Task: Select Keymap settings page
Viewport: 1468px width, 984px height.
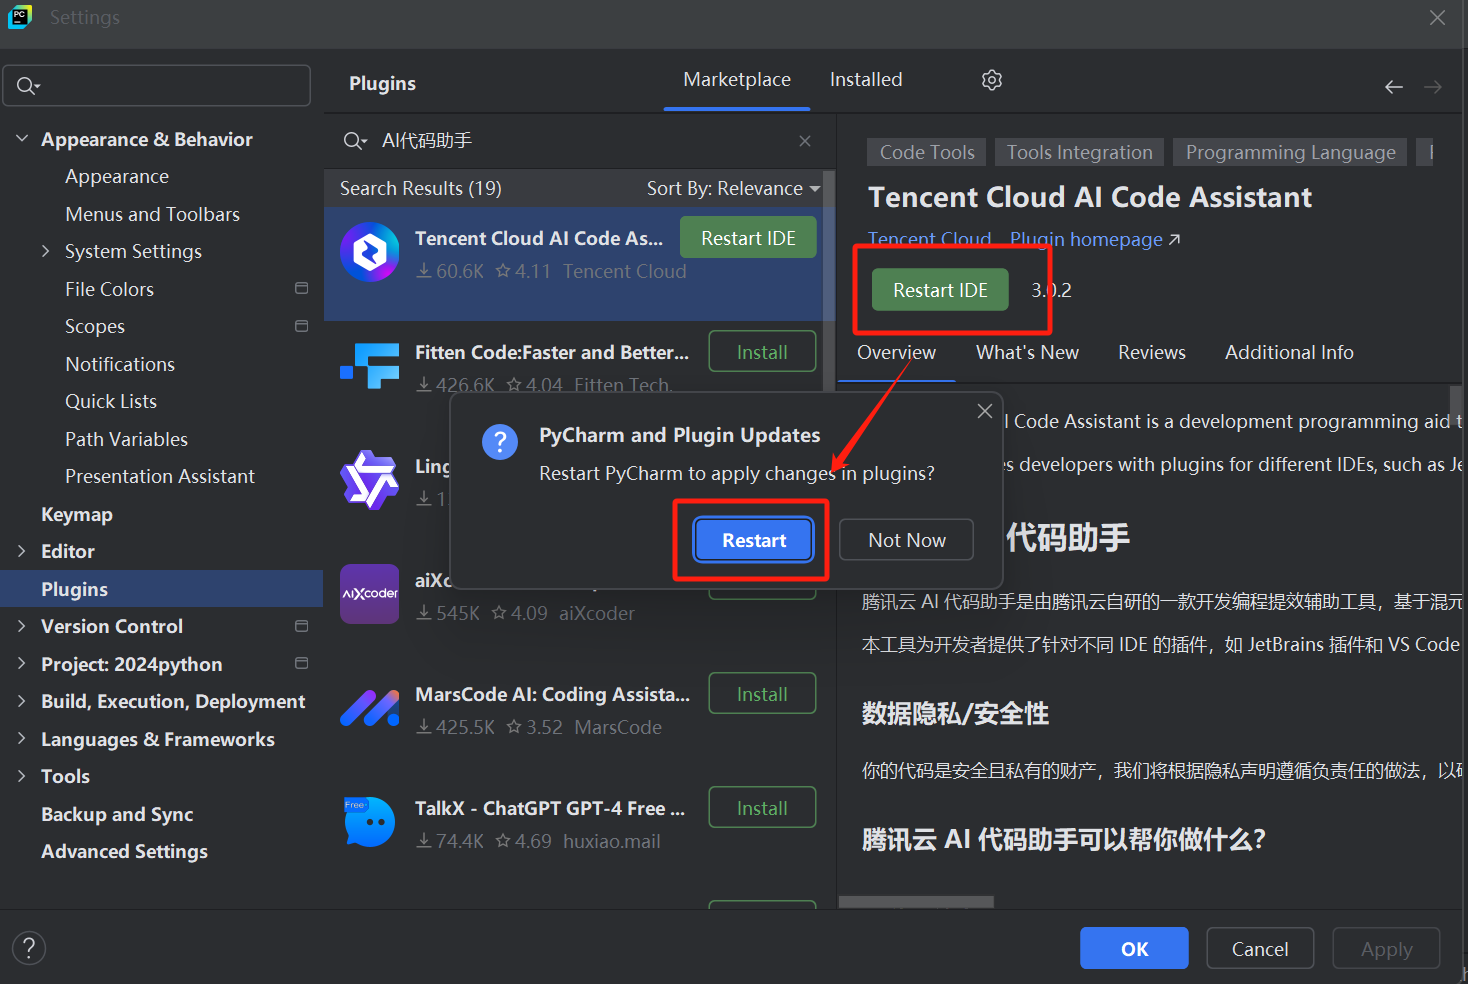Action: coord(77,514)
